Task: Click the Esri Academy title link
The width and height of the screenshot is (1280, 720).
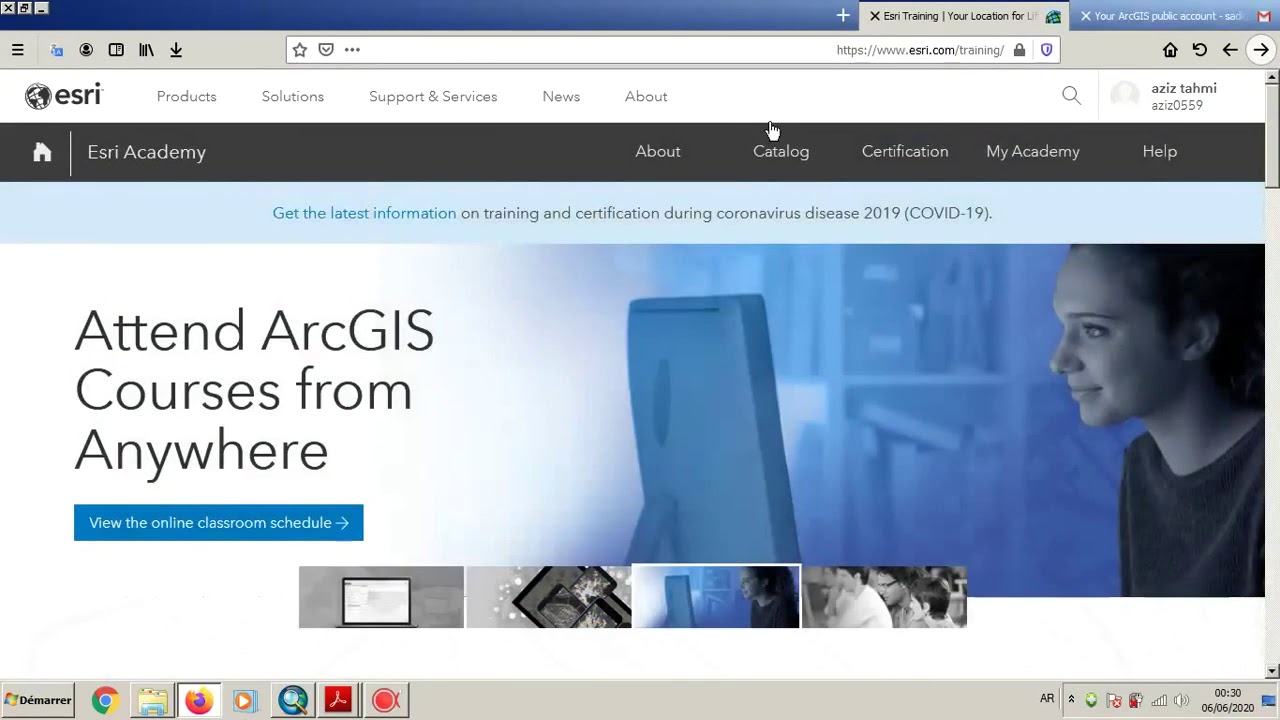Action: point(147,152)
